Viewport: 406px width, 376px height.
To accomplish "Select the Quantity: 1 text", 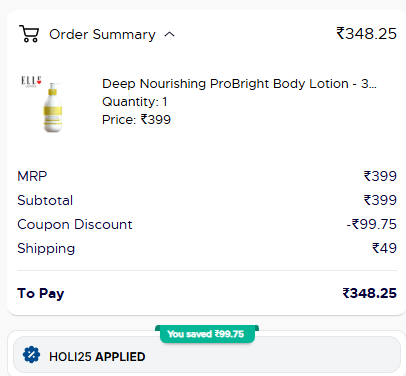I will pos(135,102).
